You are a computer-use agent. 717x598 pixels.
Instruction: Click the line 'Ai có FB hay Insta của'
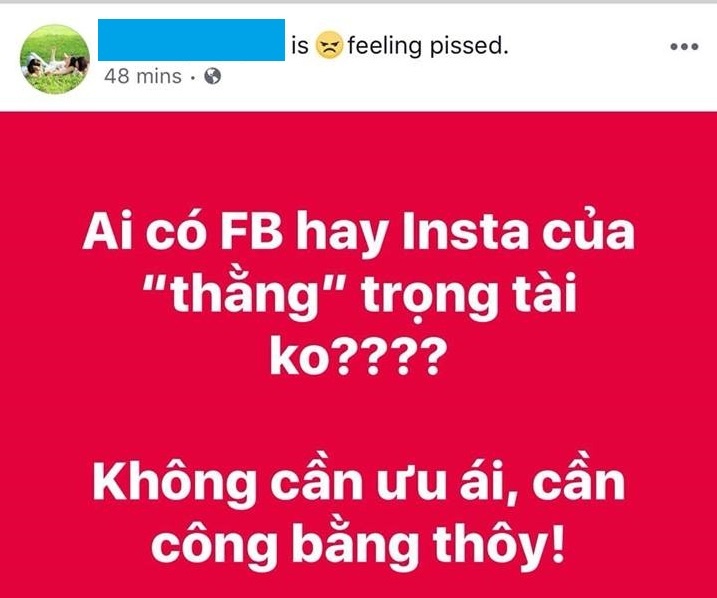tap(358, 234)
